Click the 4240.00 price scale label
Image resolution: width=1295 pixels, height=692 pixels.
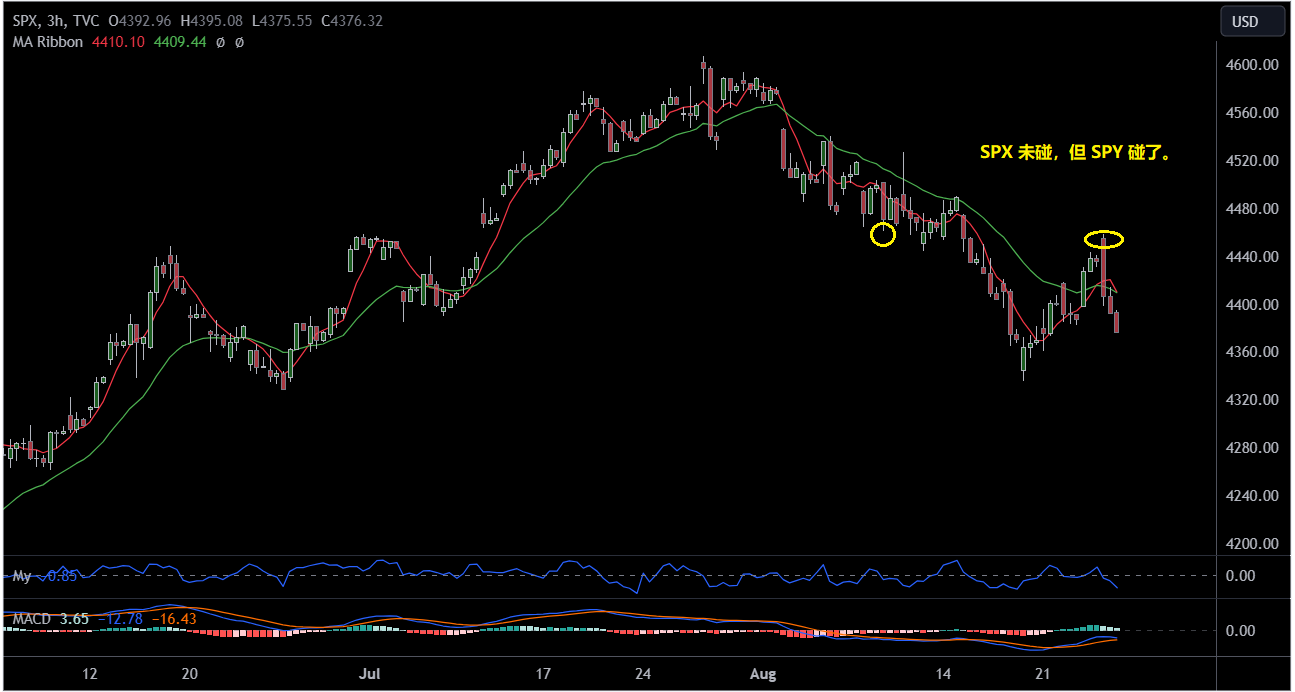pyautogui.click(x=1251, y=496)
